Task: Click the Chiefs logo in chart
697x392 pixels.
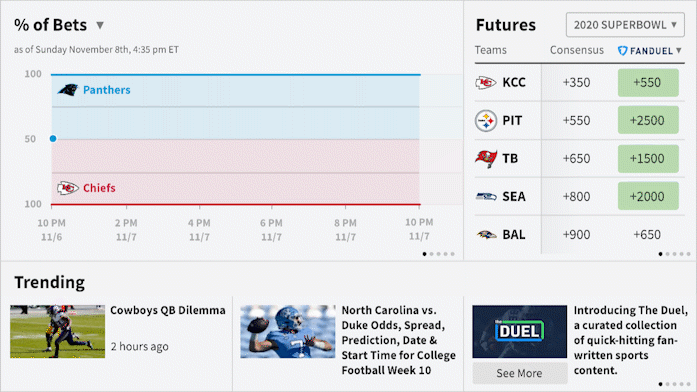Action: (x=68, y=188)
